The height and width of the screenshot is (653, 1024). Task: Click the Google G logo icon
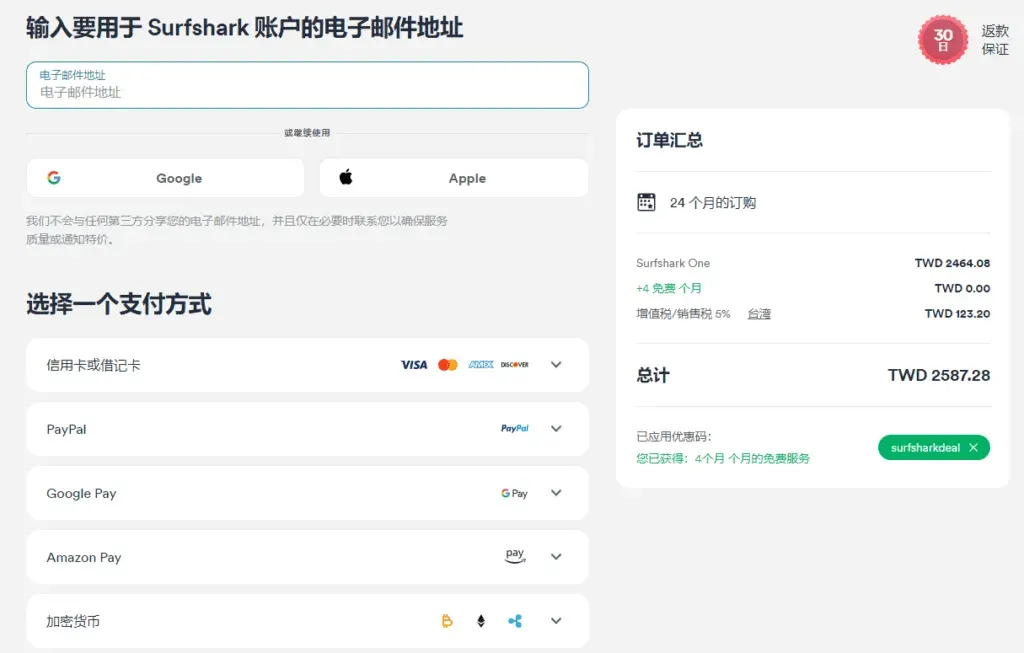click(x=54, y=178)
